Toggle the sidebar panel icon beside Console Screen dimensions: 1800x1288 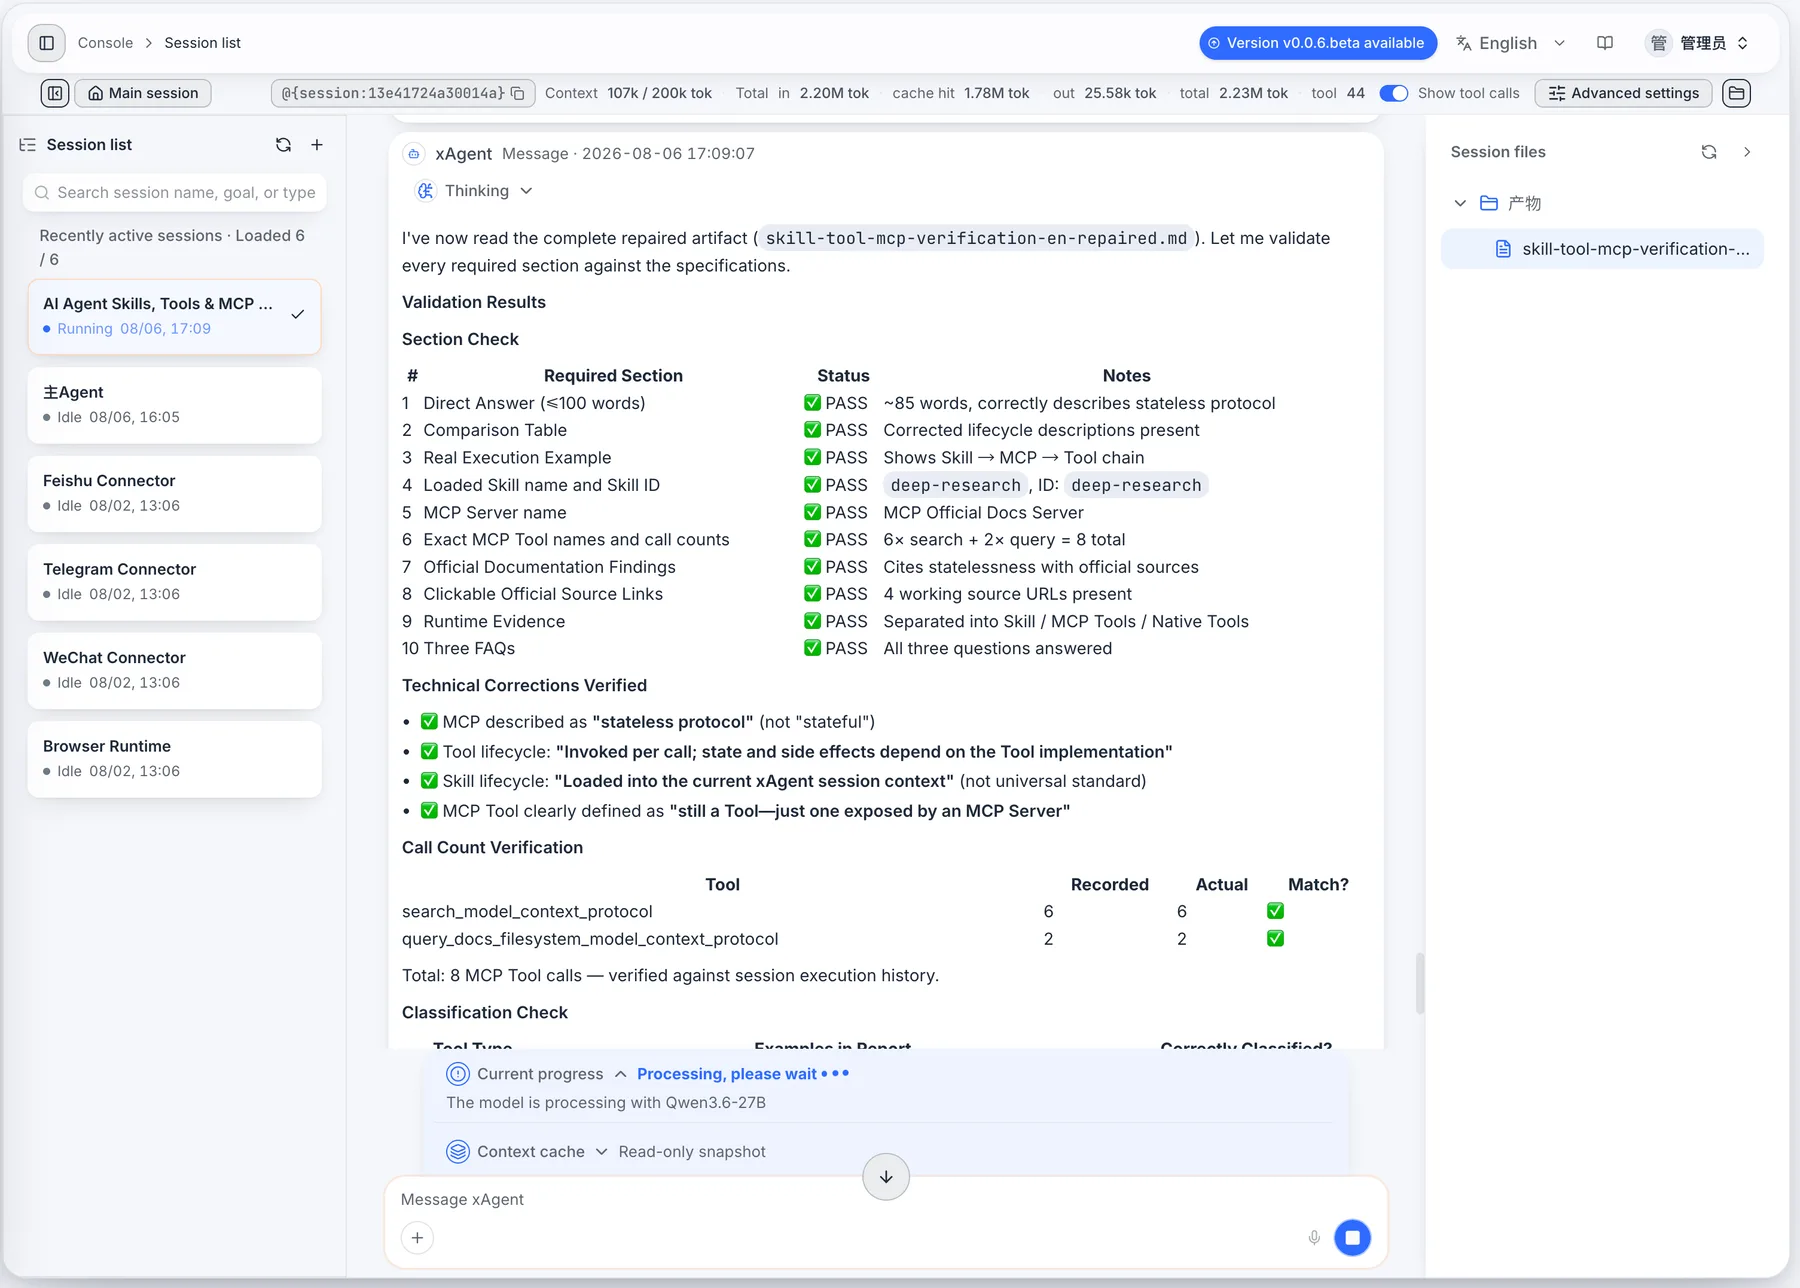46,43
